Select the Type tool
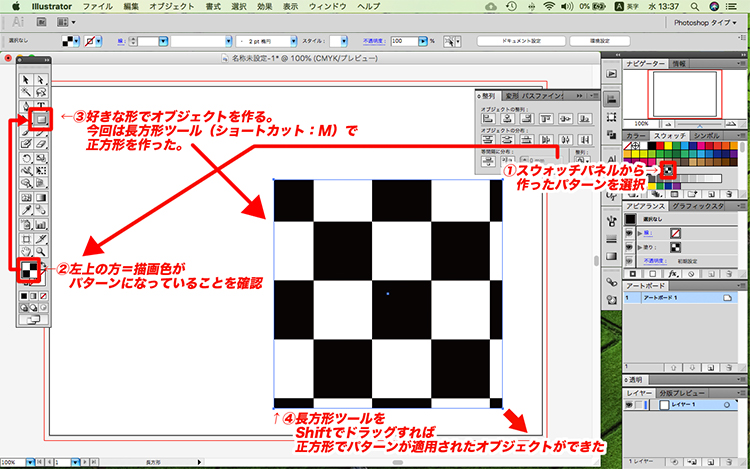Image resolution: width=750 pixels, height=469 pixels. [x=41, y=105]
